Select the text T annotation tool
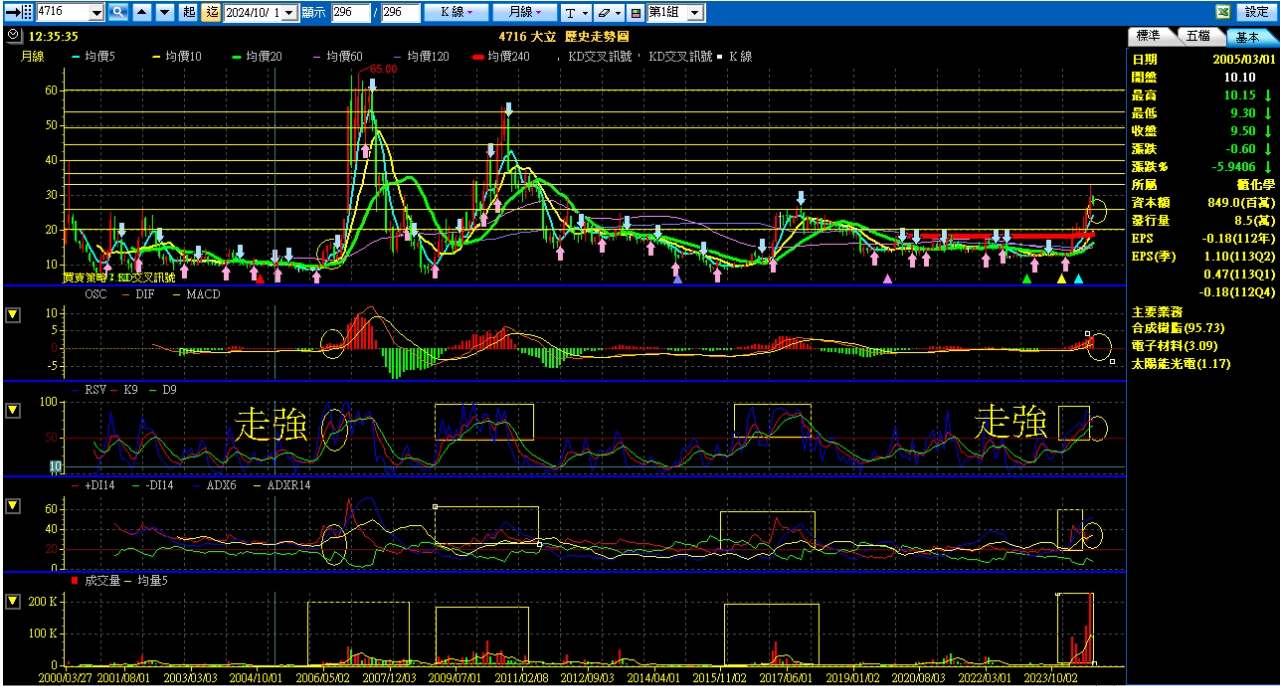The height and width of the screenshot is (686, 1280). tap(570, 12)
